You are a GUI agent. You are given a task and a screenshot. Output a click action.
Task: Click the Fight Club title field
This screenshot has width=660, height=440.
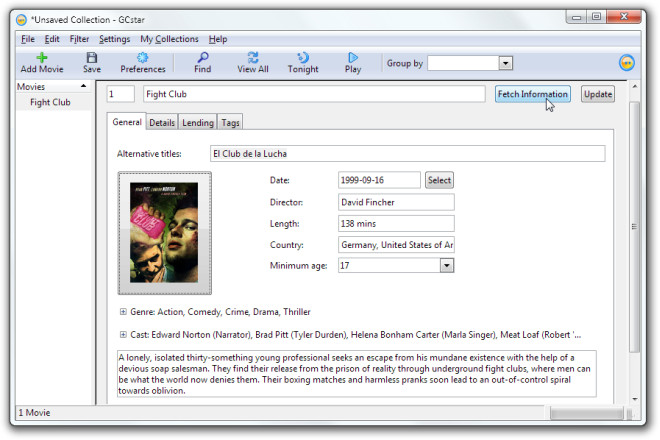tap(314, 94)
